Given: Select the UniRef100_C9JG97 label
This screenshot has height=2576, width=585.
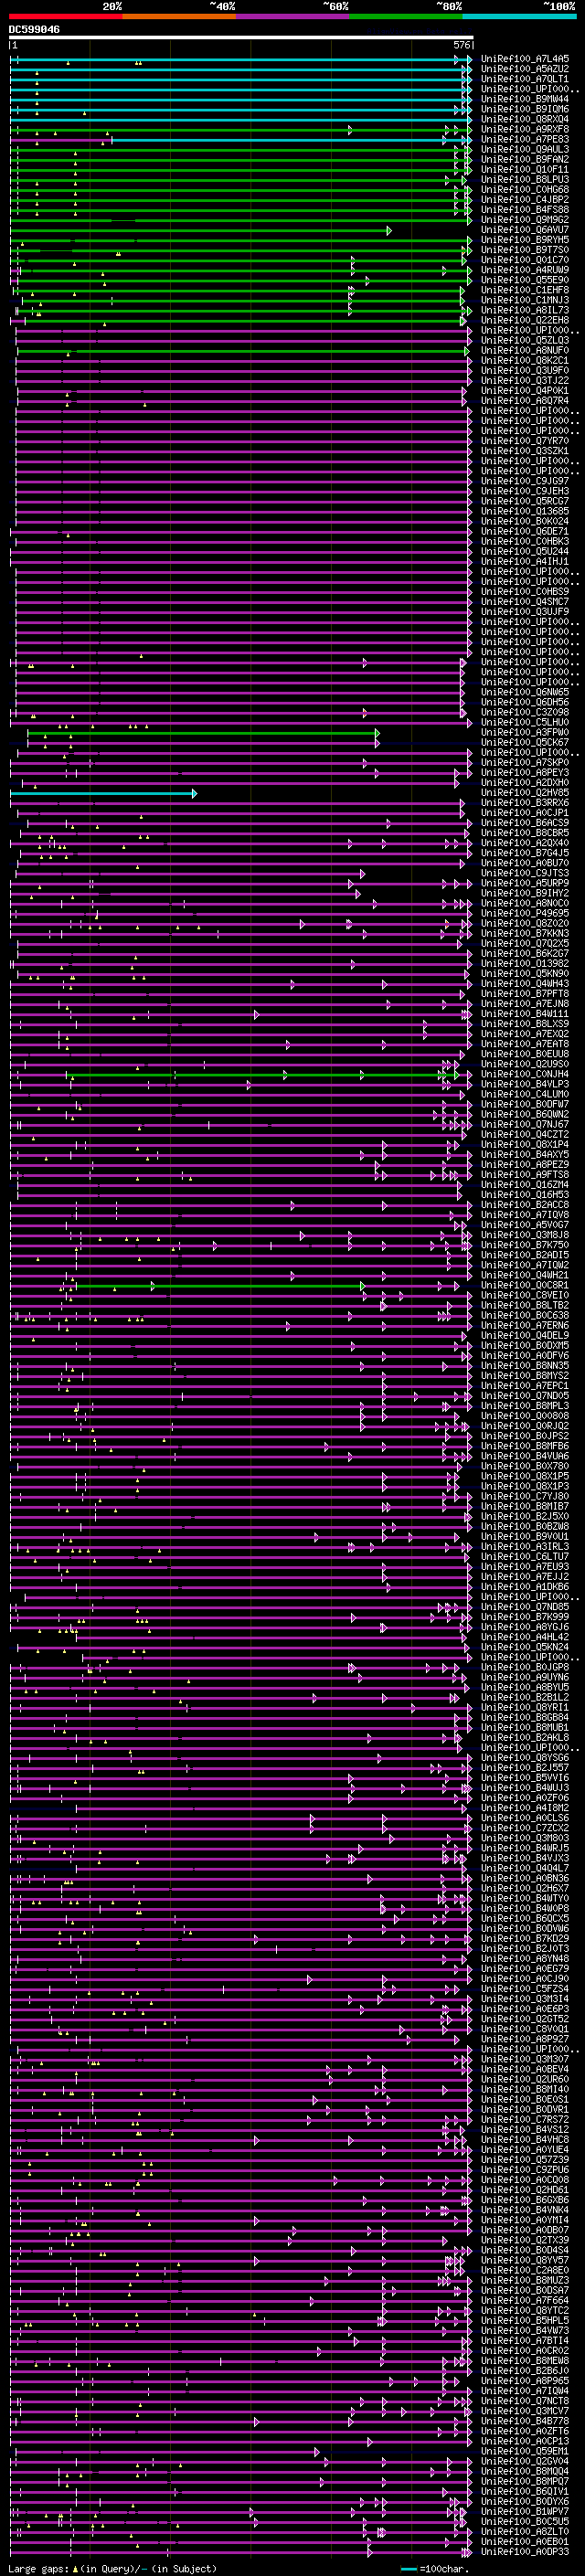Looking at the screenshot, I should click(524, 481).
